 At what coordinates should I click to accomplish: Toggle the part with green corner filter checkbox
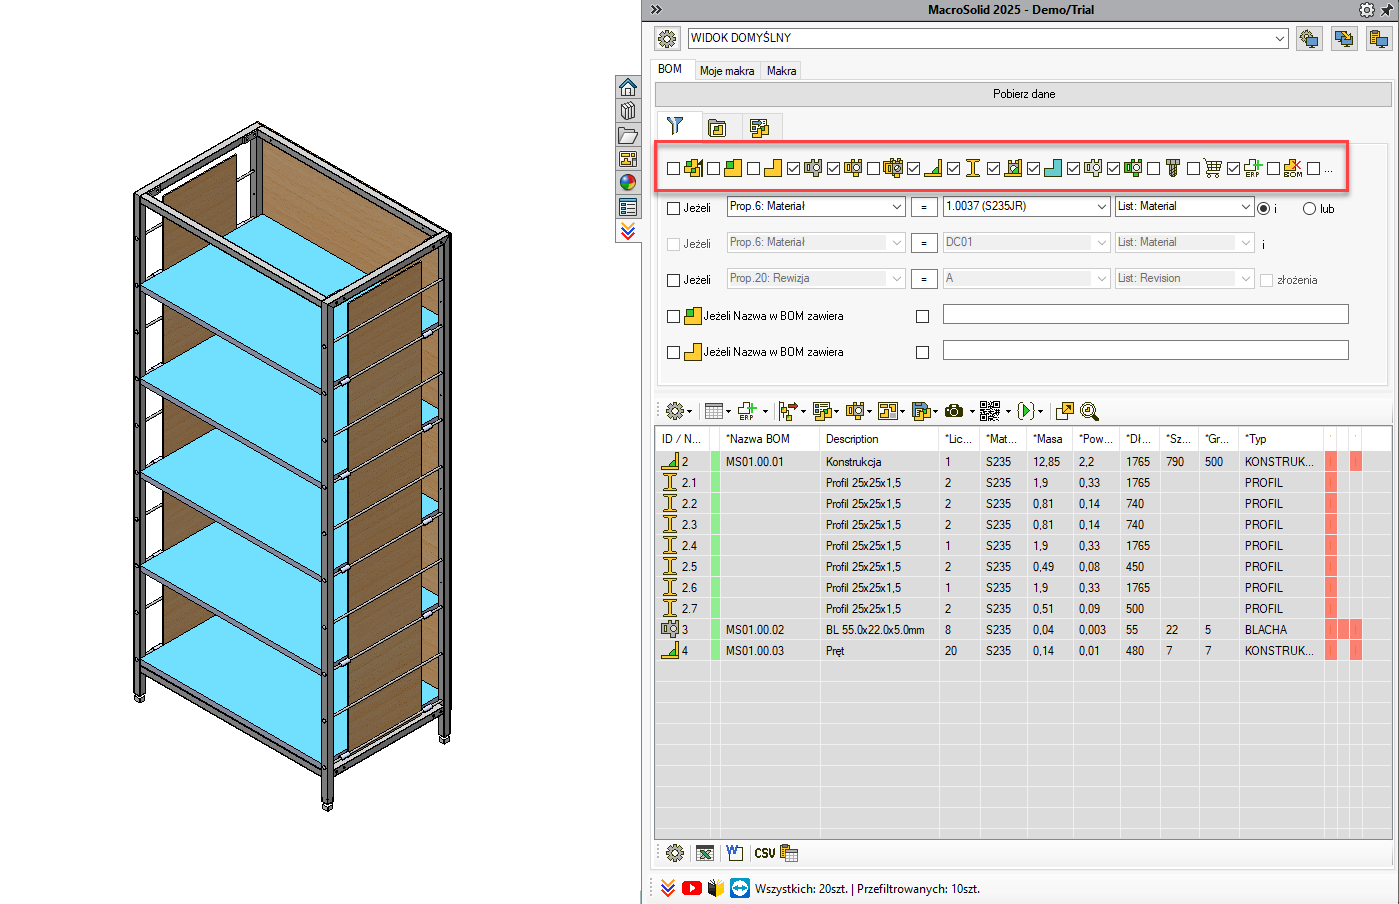(713, 169)
